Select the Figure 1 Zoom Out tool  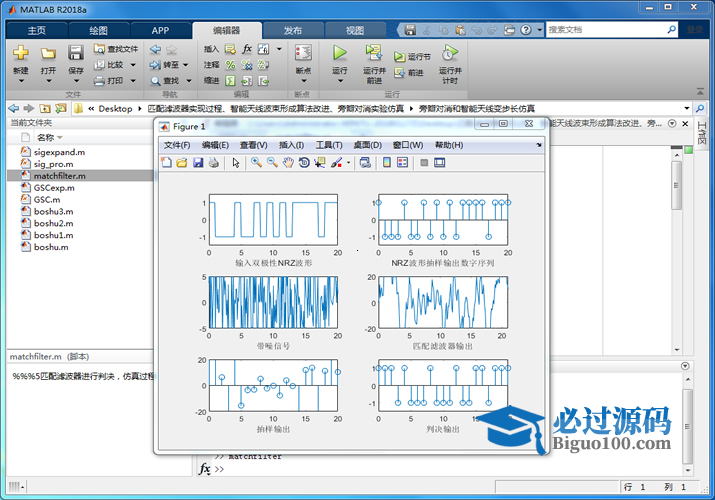click(x=272, y=163)
